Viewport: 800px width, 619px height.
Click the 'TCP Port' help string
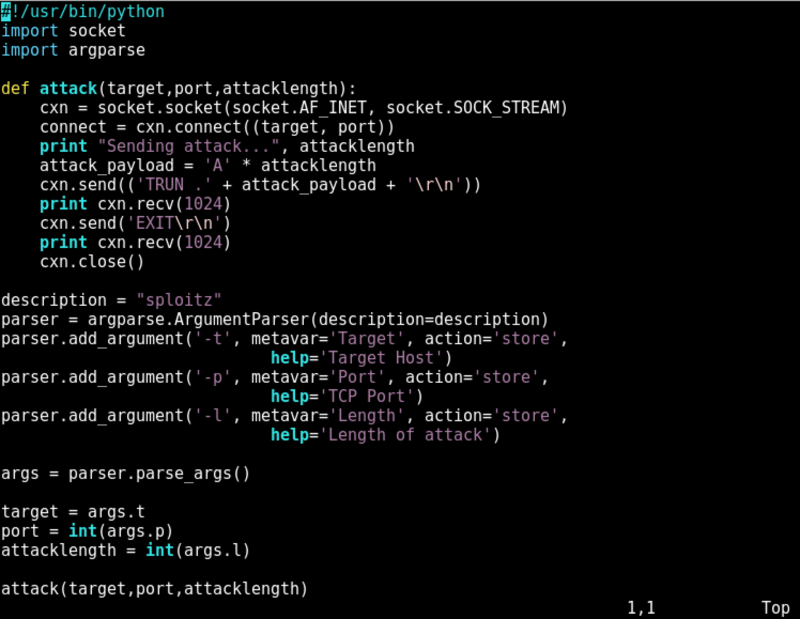(367, 397)
